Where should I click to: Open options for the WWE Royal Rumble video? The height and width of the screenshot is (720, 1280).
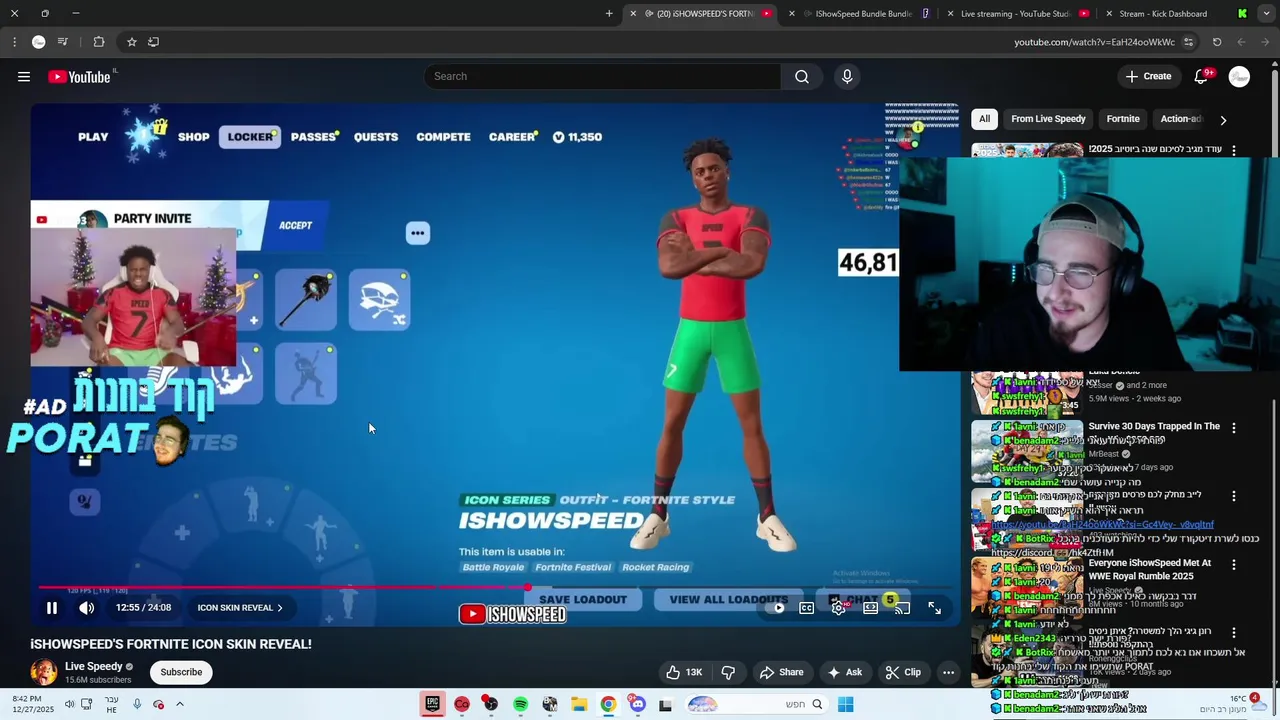tap(1234, 565)
